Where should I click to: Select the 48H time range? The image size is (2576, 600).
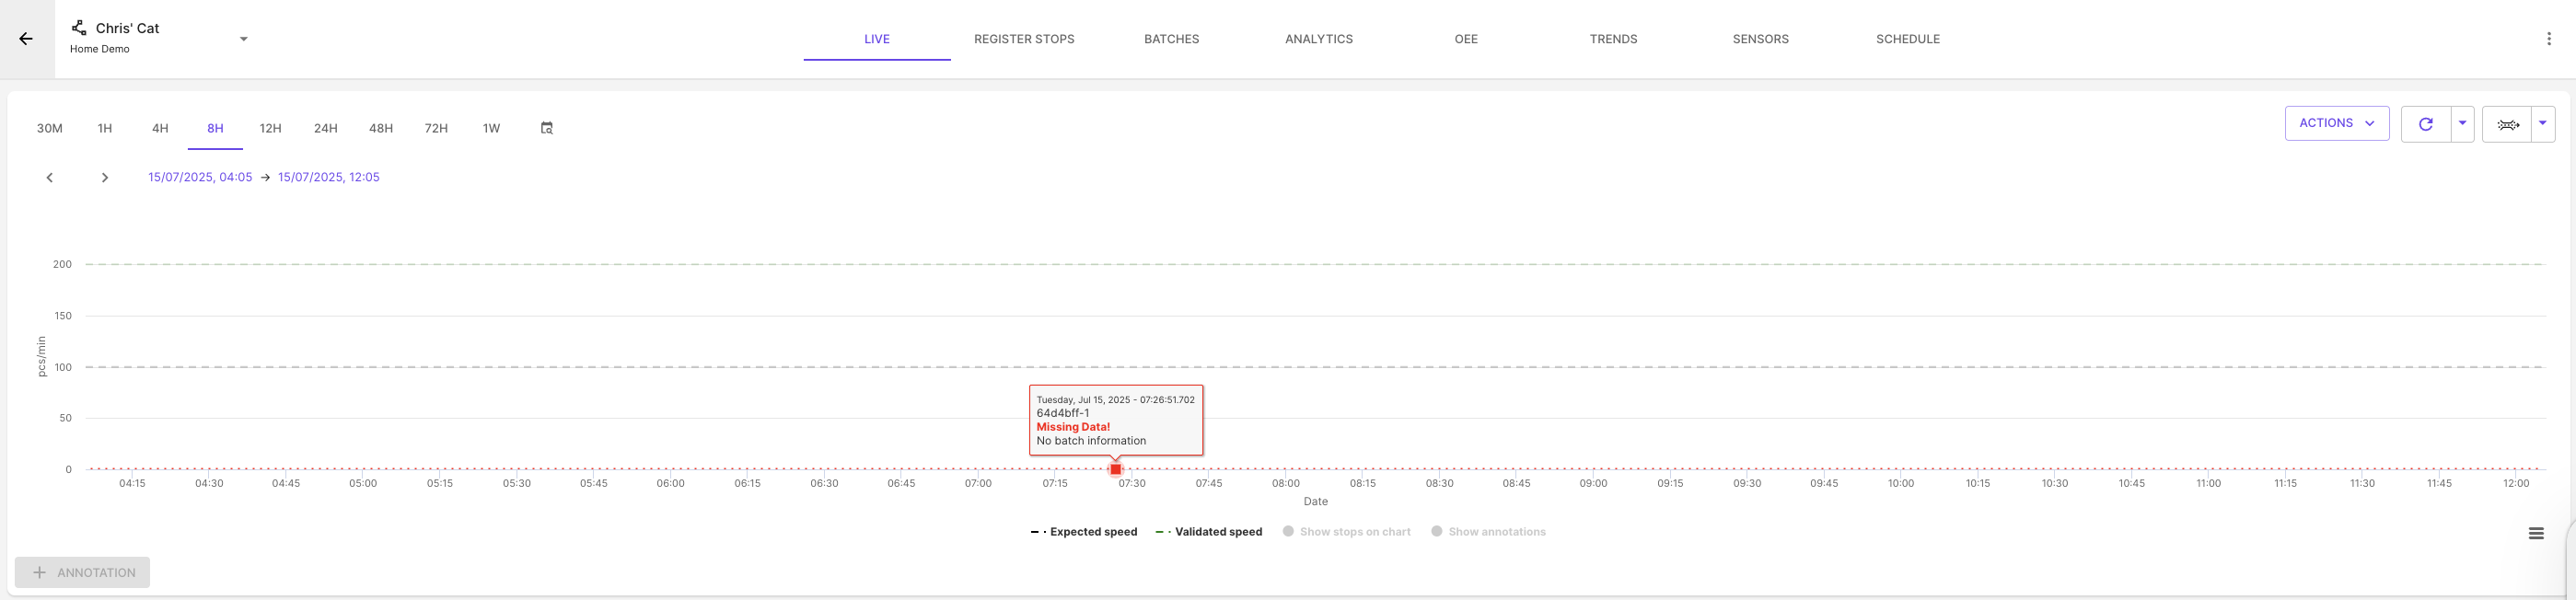381,128
